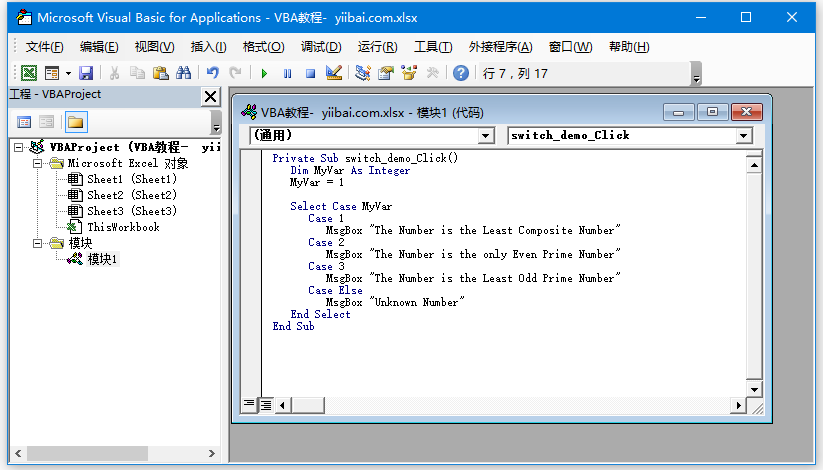823x470 pixels.
Task: Open the 工具(T) menu
Action: [433, 47]
